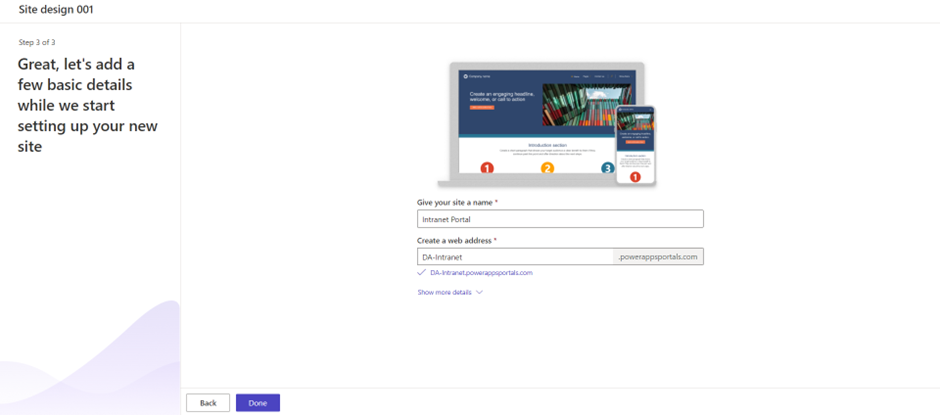Click the site template preview image
940x415 pixels.
[x=547, y=125]
